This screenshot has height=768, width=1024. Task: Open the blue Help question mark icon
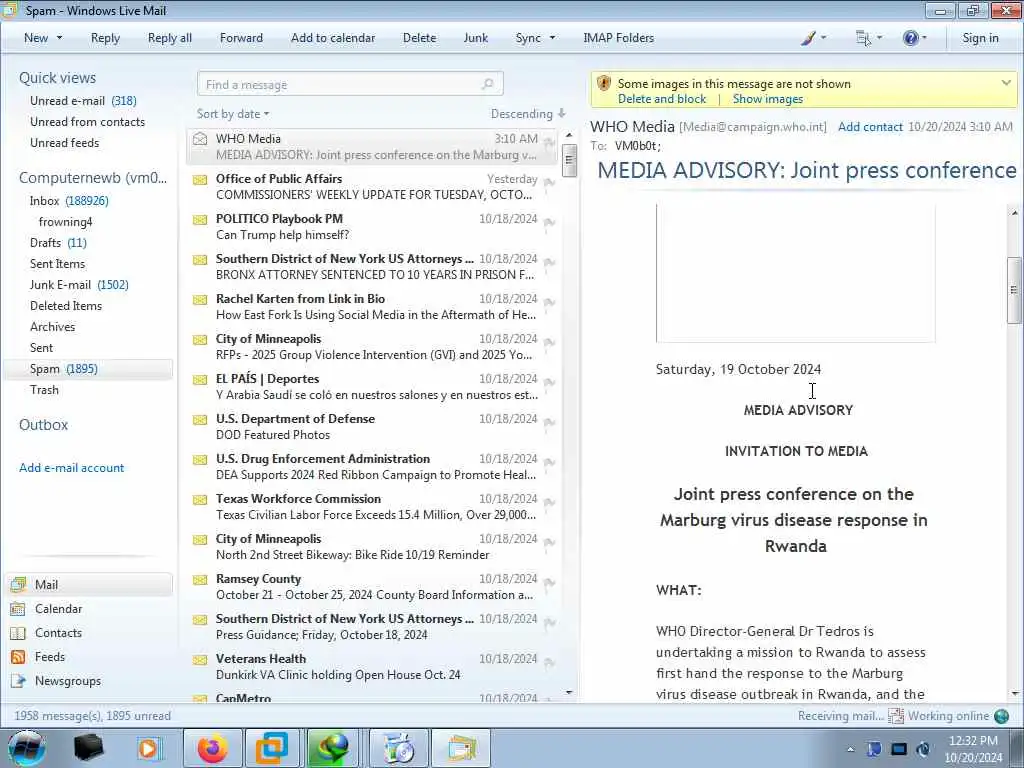pyautogui.click(x=910, y=38)
